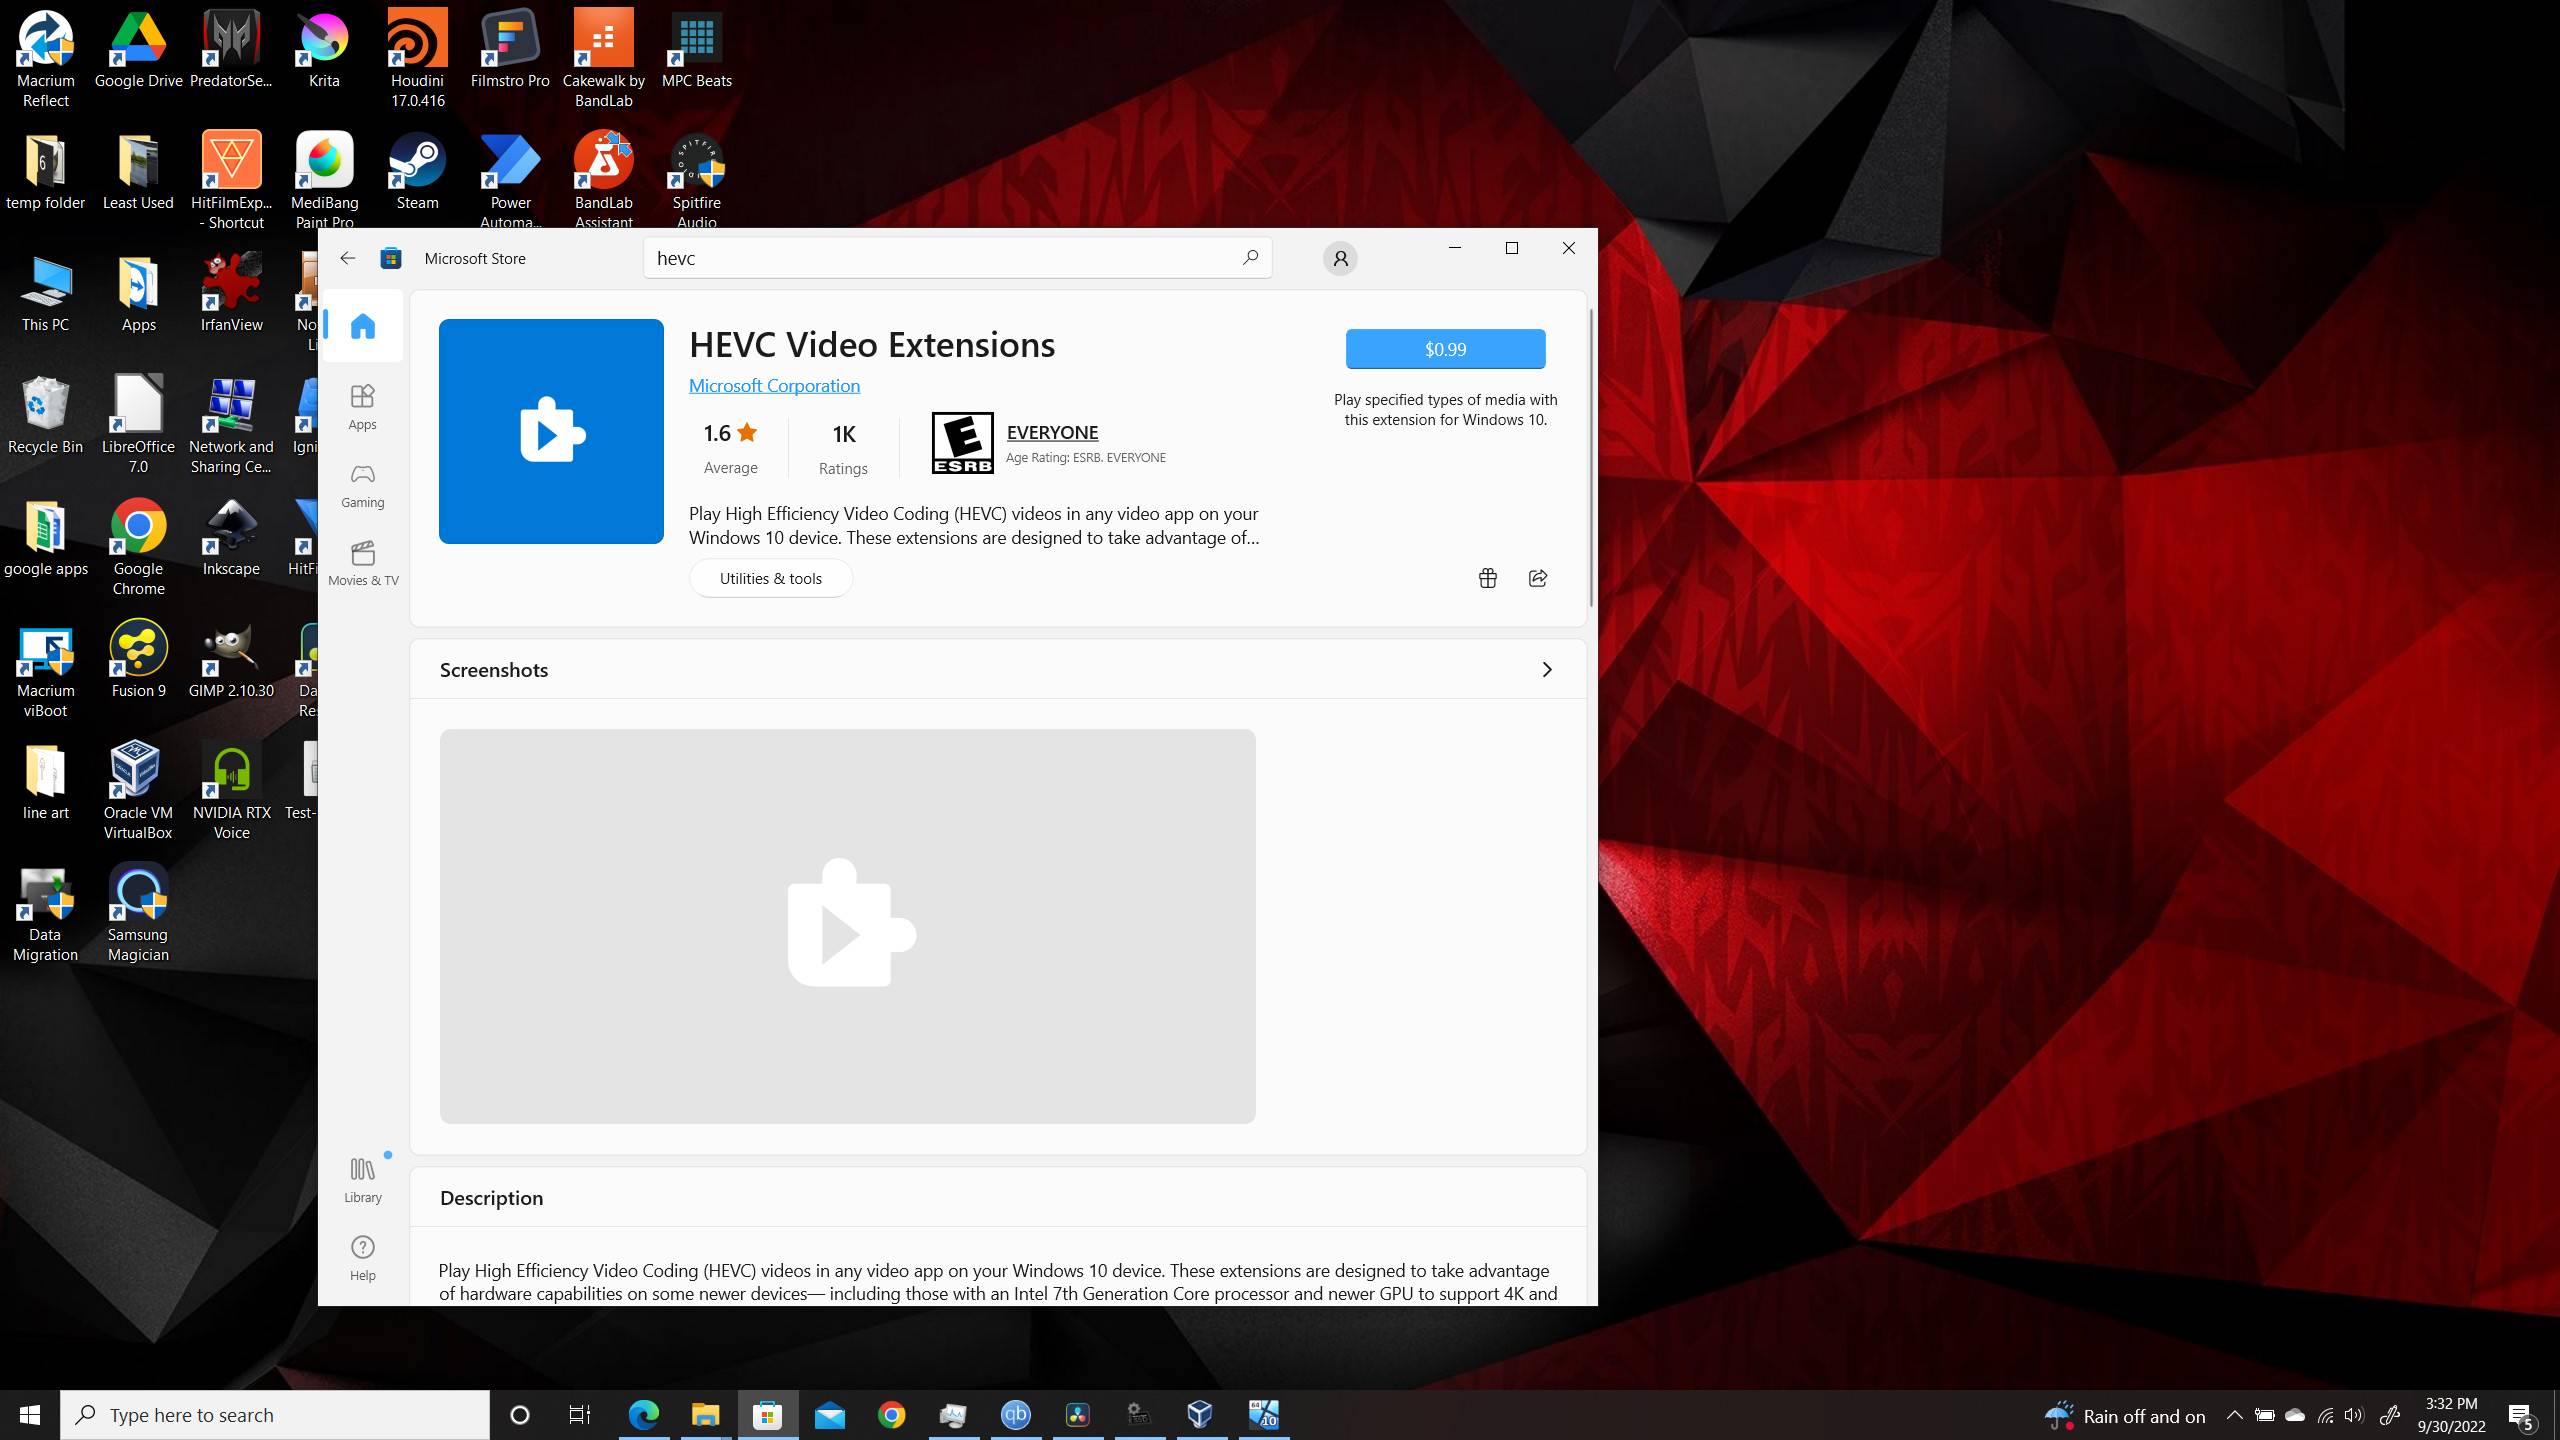Open the user account profile icon
This screenshot has height=1440, width=2560.
[x=1340, y=259]
